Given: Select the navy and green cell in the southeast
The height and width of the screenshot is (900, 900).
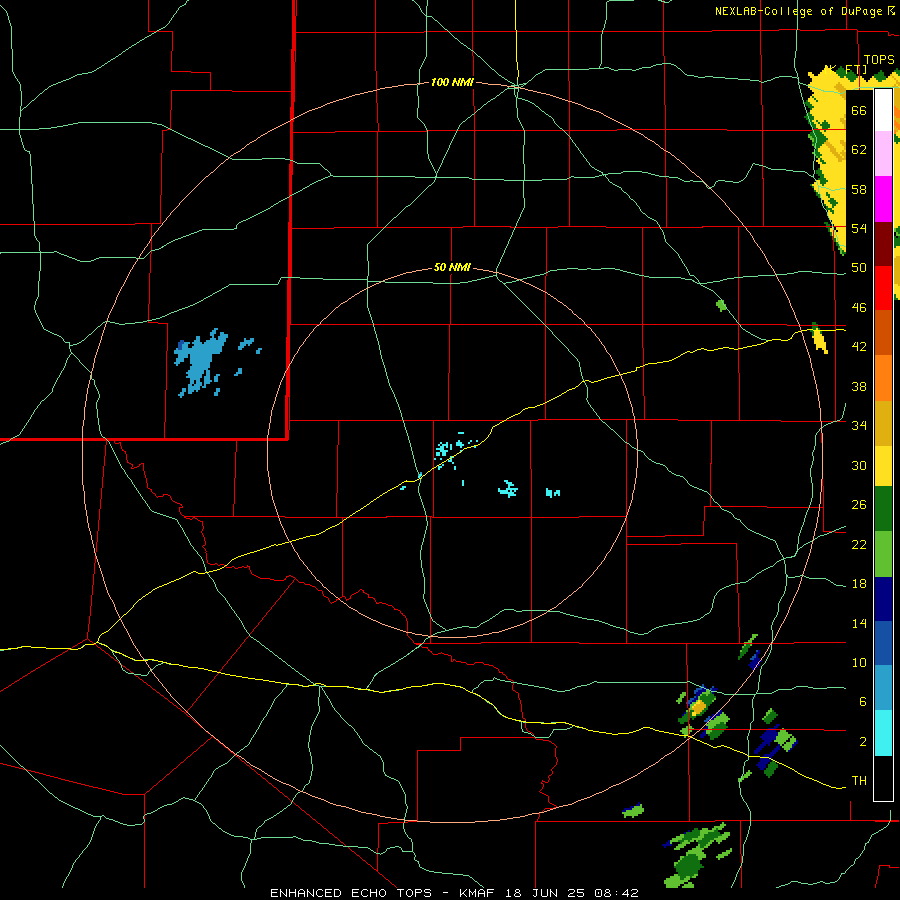Looking at the screenshot, I should [775, 744].
